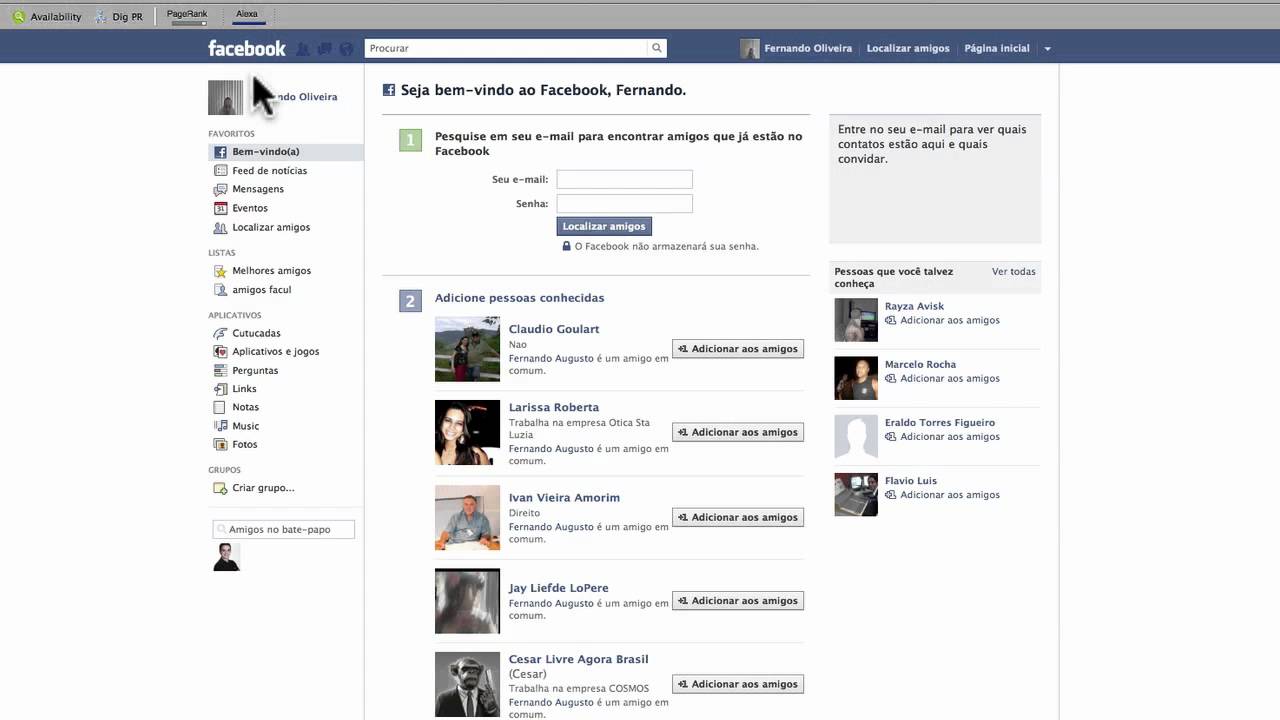Image resolution: width=1280 pixels, height=720 pixels.
Task: Open the friend requests icon in header
Action: 303,48
